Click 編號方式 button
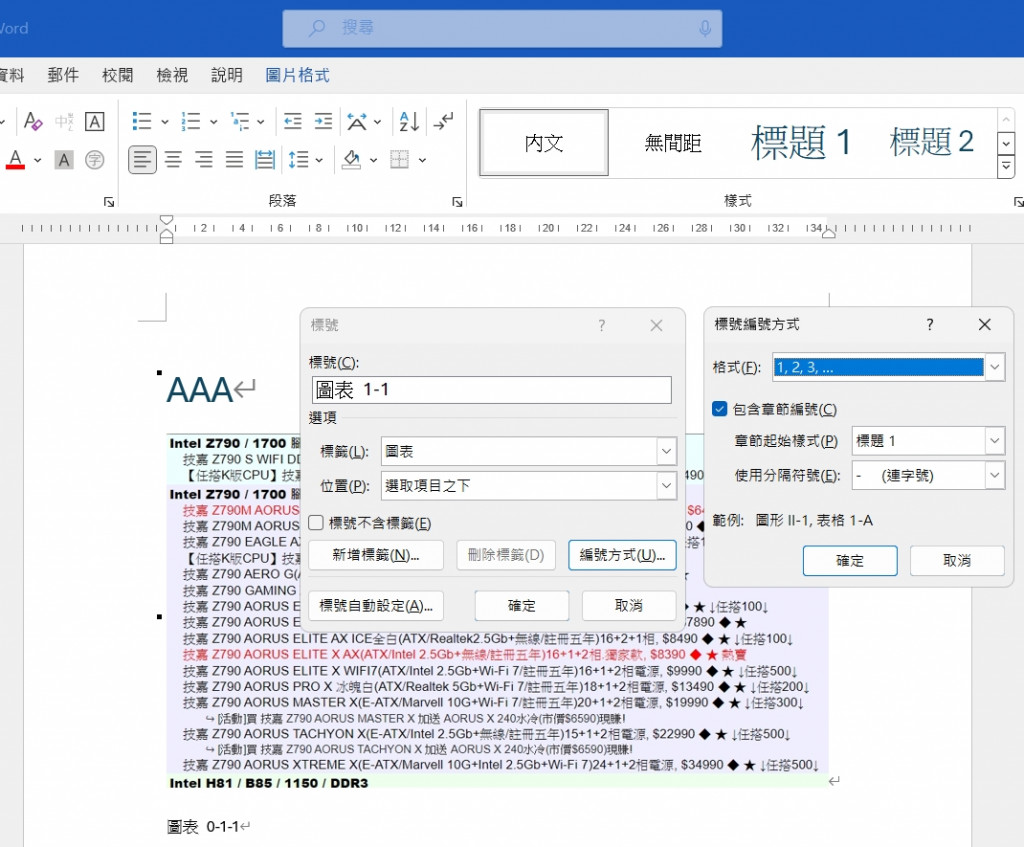 coord(622,555)
